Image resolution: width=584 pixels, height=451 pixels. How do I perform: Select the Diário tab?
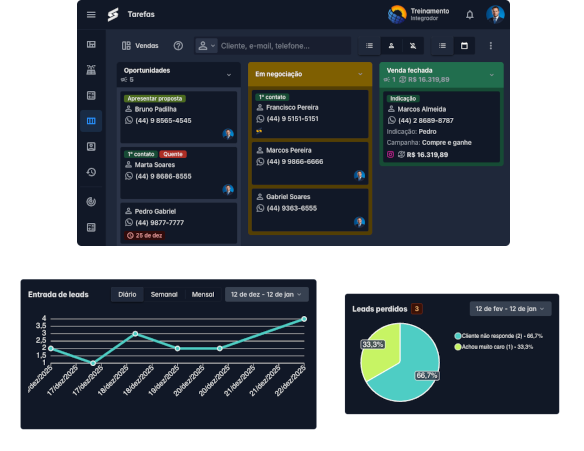click(x=127, y=295)
